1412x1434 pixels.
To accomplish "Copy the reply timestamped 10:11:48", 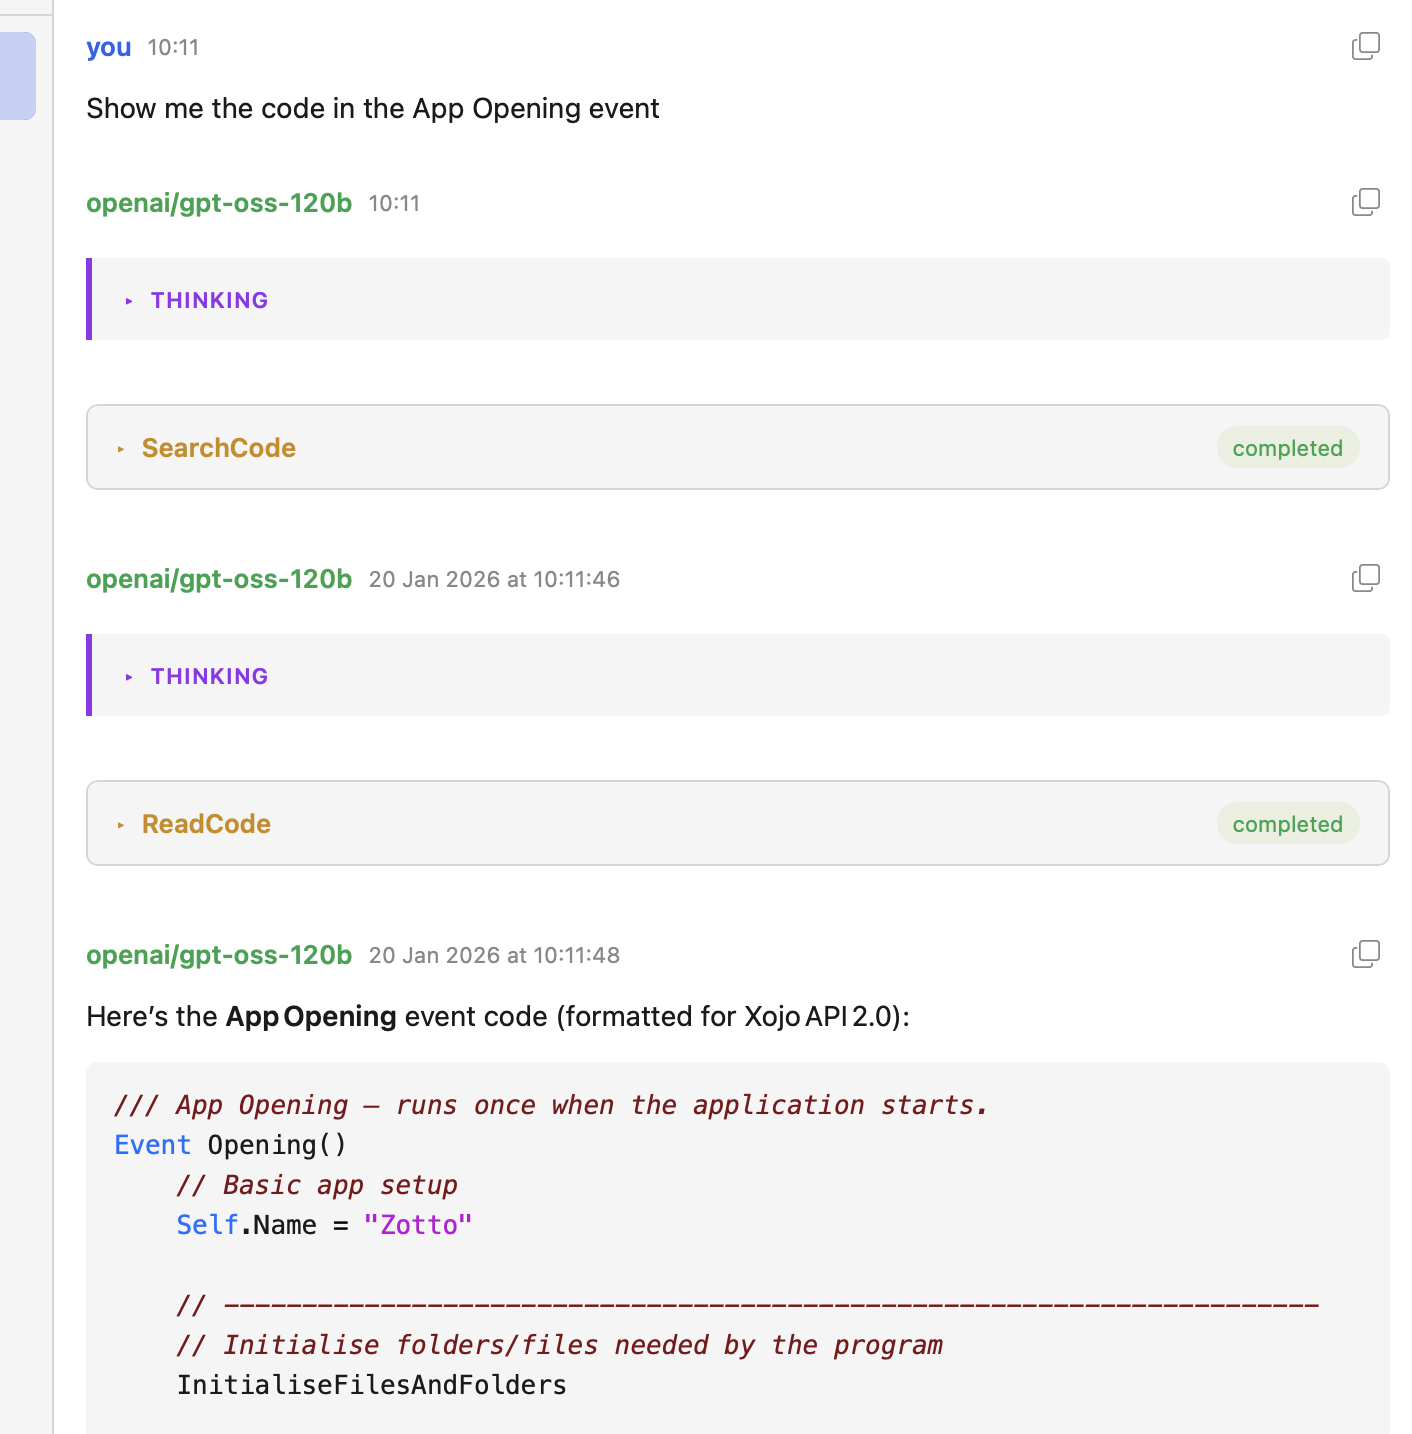I will (1365, 954).
